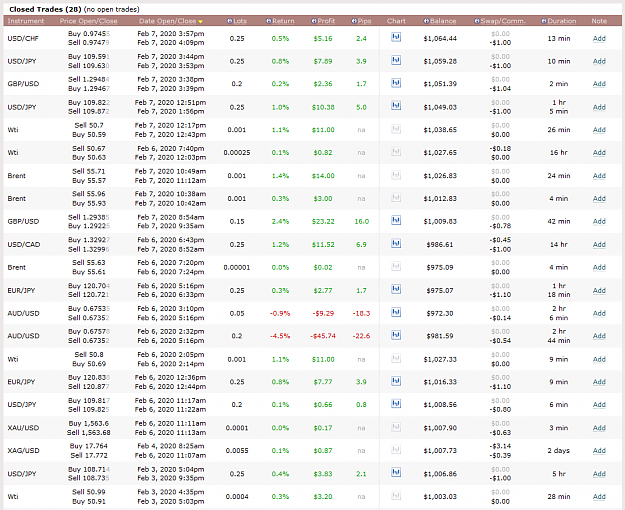Click balance value $1,064.44
The height and width of the screenshot is (510, 625).
pyautogui.click(x=440, y=38)
